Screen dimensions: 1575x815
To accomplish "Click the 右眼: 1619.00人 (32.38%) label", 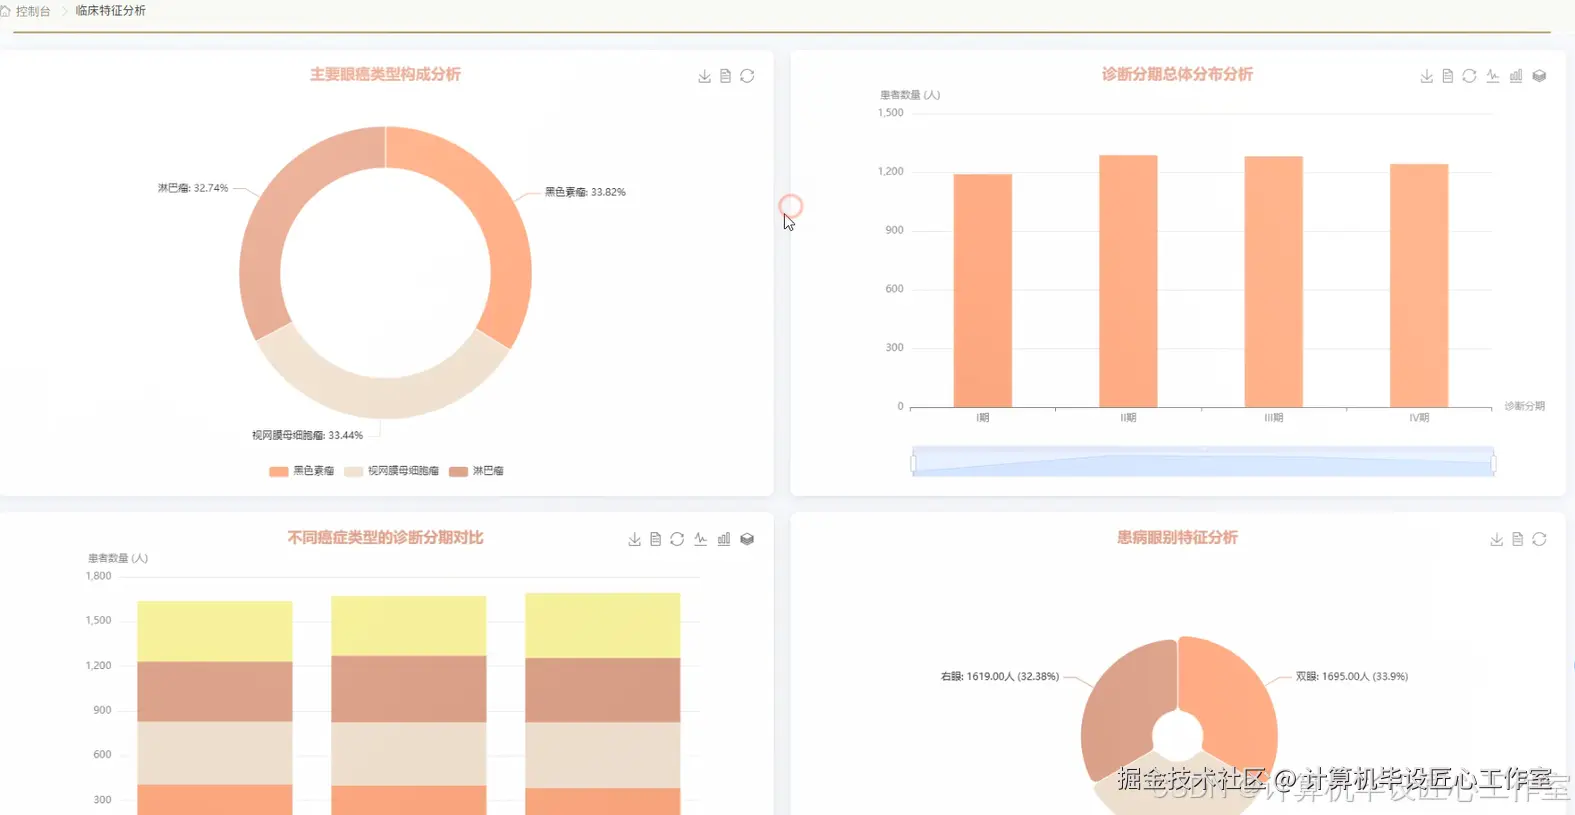I will click(x=1000, y=677).
